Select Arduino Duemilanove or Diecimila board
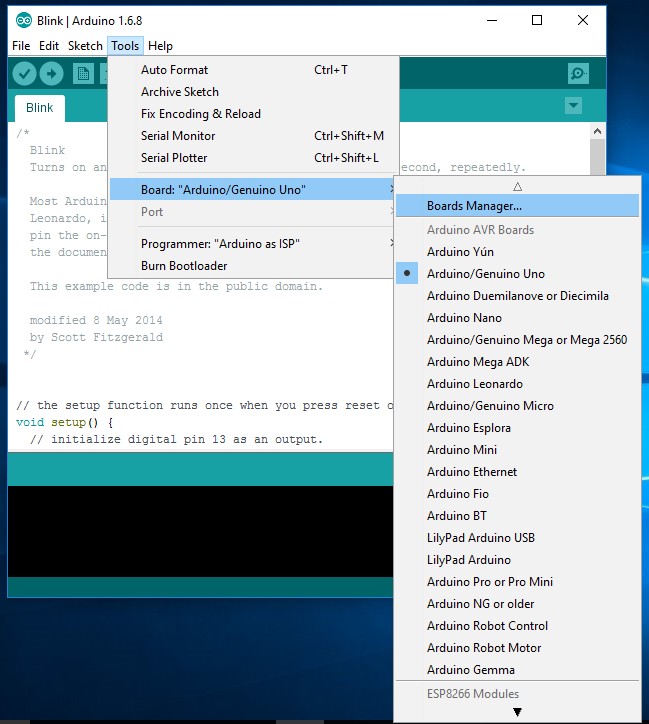This screenshot has height=724, width=649. click(x=517, y=296)
